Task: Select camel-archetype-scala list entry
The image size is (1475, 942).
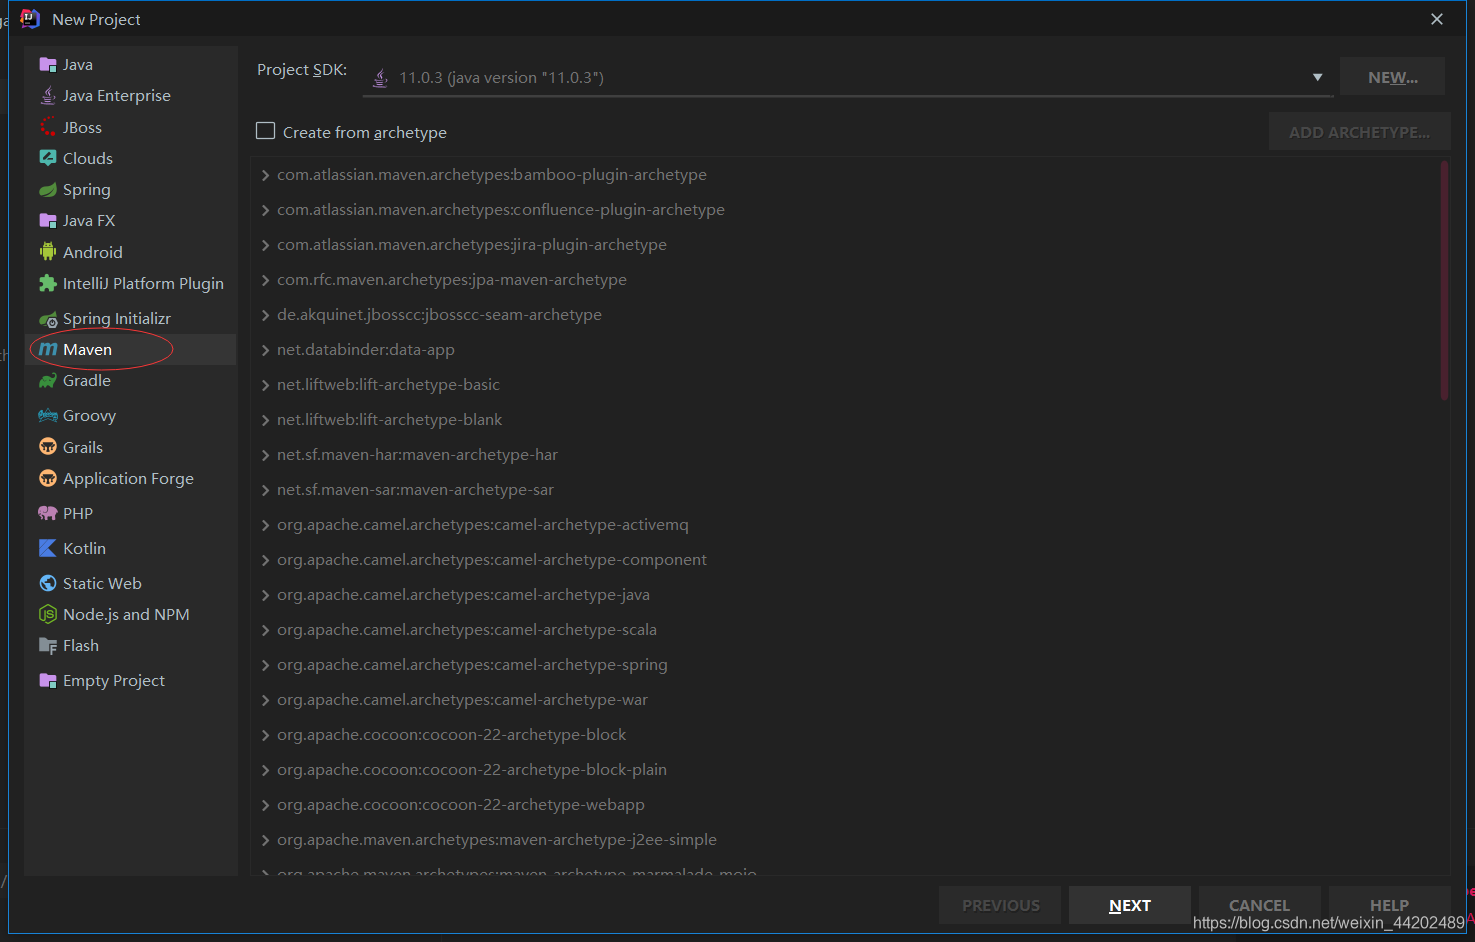Action: [467, 630]
